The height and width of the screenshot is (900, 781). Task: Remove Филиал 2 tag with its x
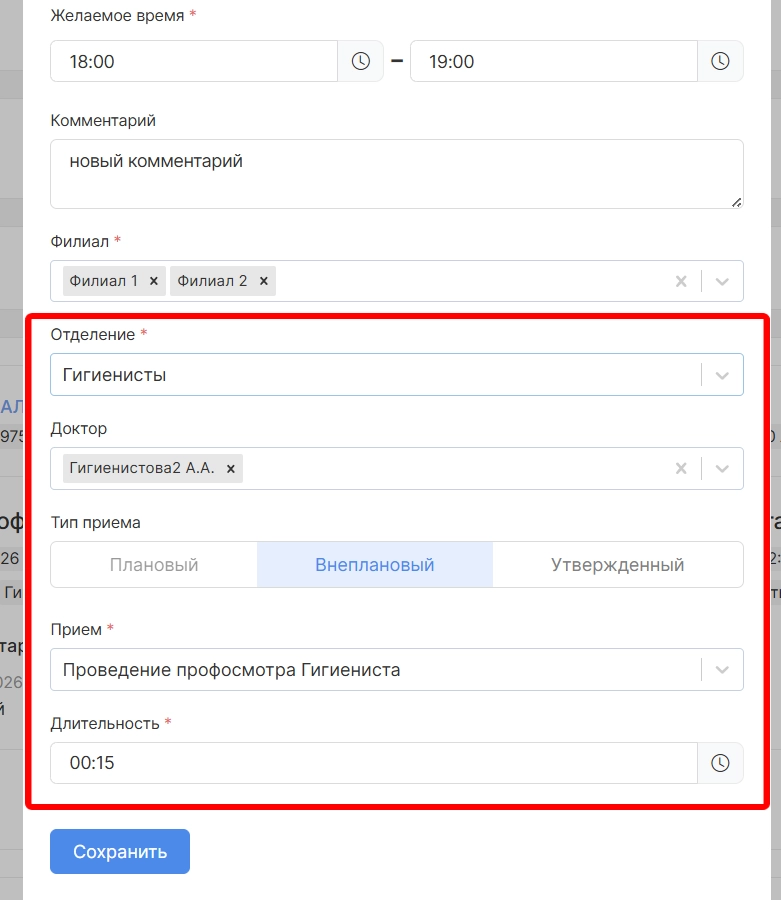point(264,281)
